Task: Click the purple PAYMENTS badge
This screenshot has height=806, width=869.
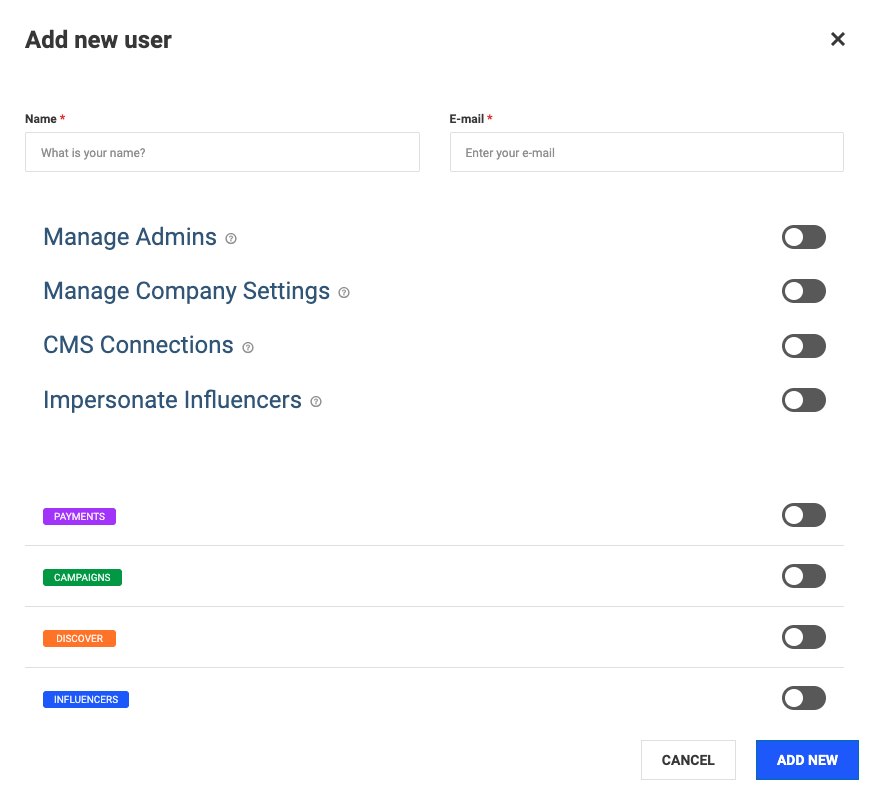Action: point(79,516)
